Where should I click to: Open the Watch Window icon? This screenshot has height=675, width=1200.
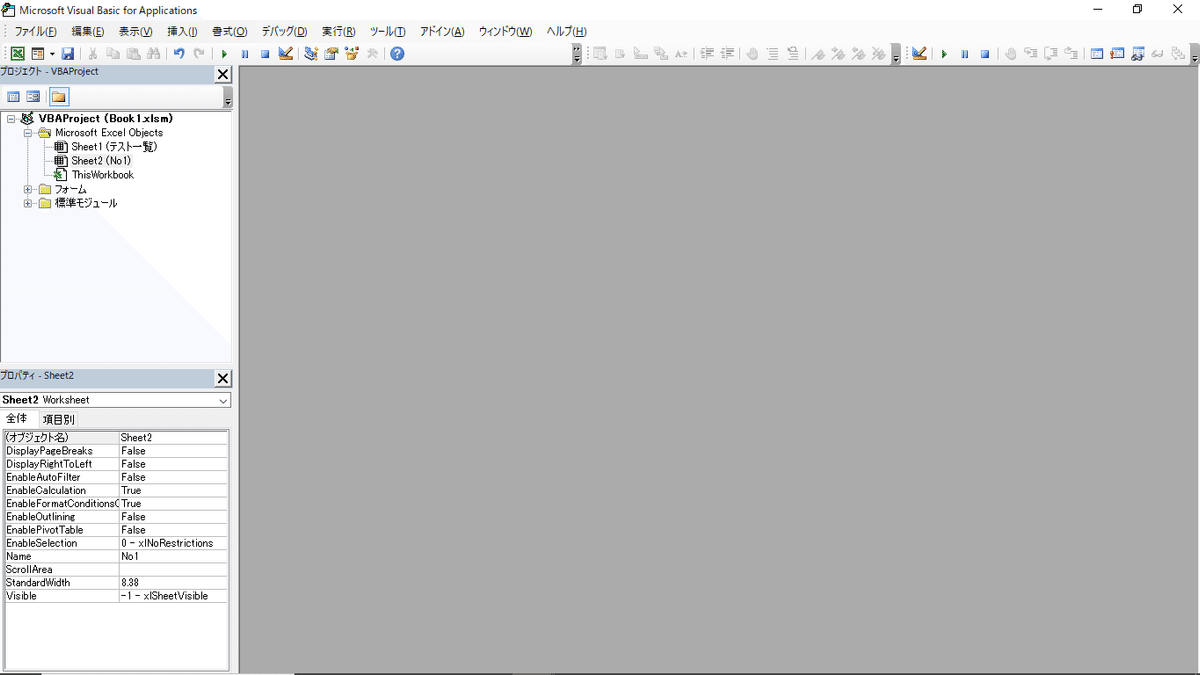point(1138,54)
